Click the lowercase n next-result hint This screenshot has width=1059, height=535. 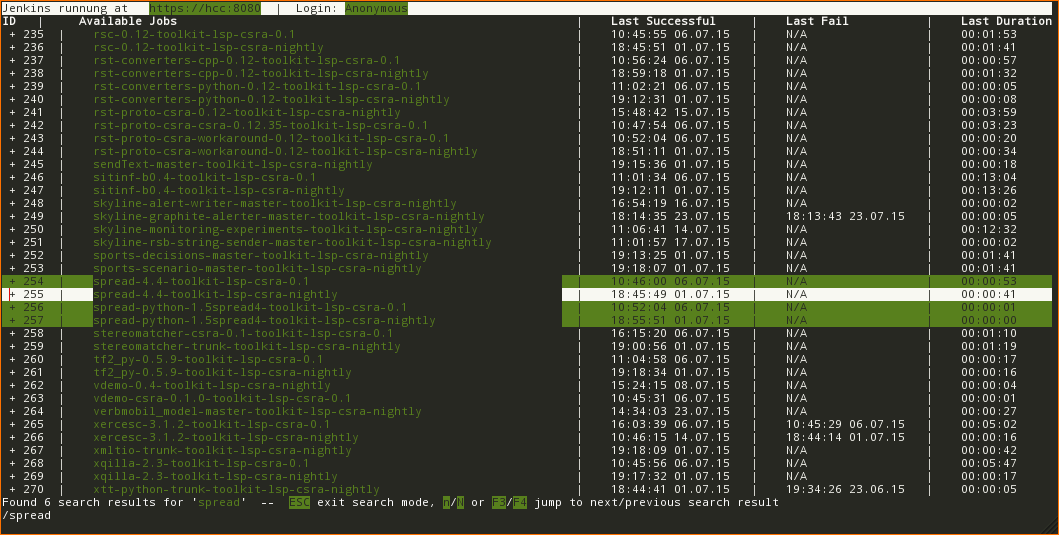446,503
